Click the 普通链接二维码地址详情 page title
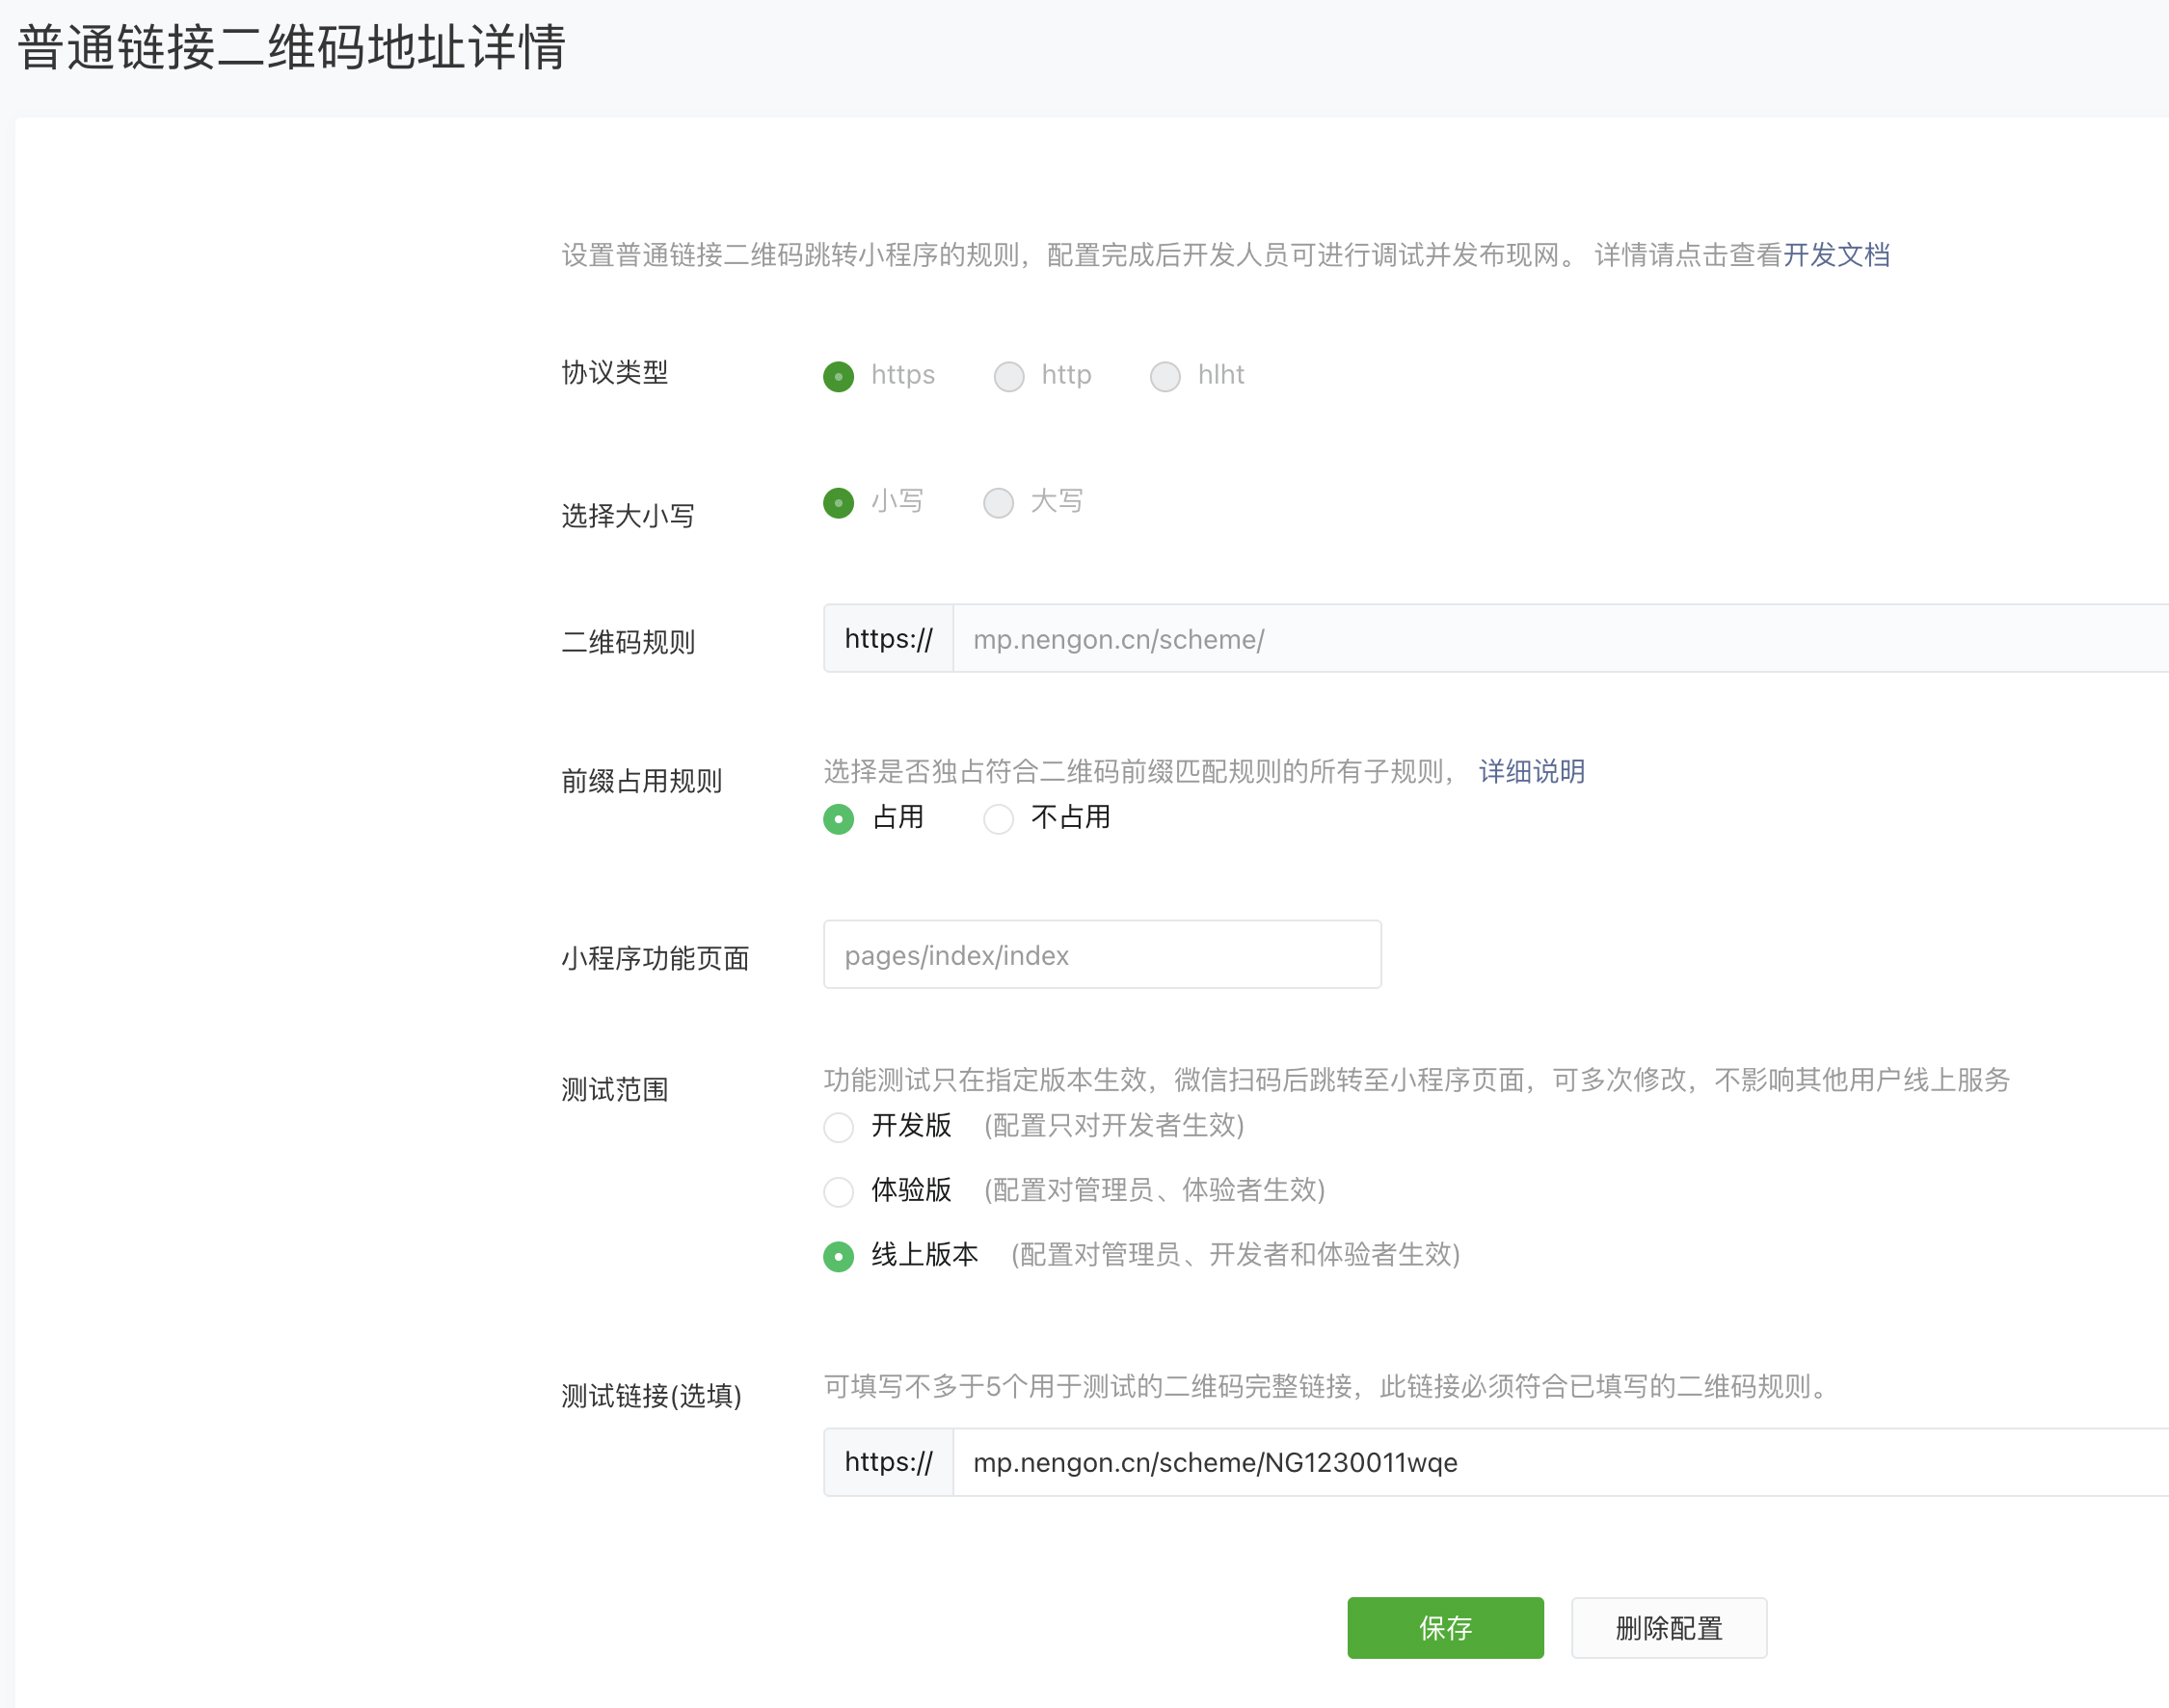The height and width of the screenshot is (1708, 2169). tap(291, 47)
